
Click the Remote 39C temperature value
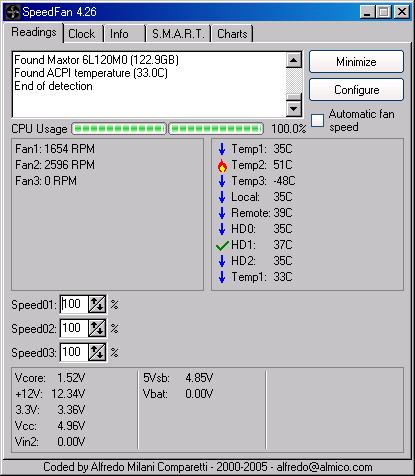[283, 213]
